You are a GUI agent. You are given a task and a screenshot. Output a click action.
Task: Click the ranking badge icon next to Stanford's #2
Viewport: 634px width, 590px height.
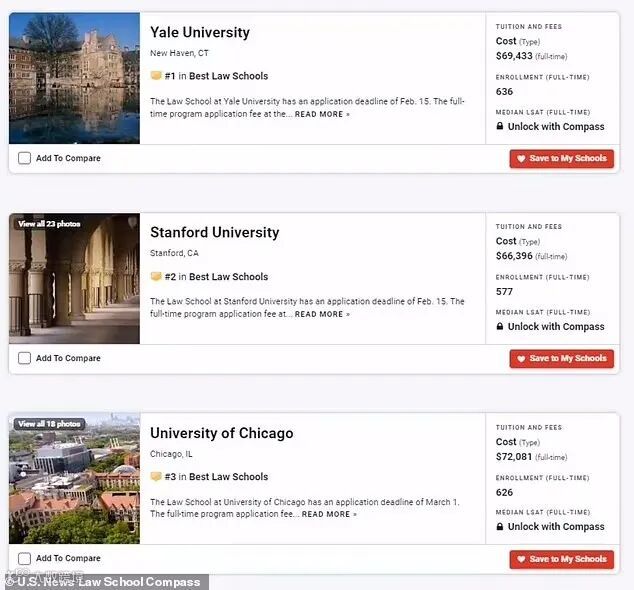156,276
